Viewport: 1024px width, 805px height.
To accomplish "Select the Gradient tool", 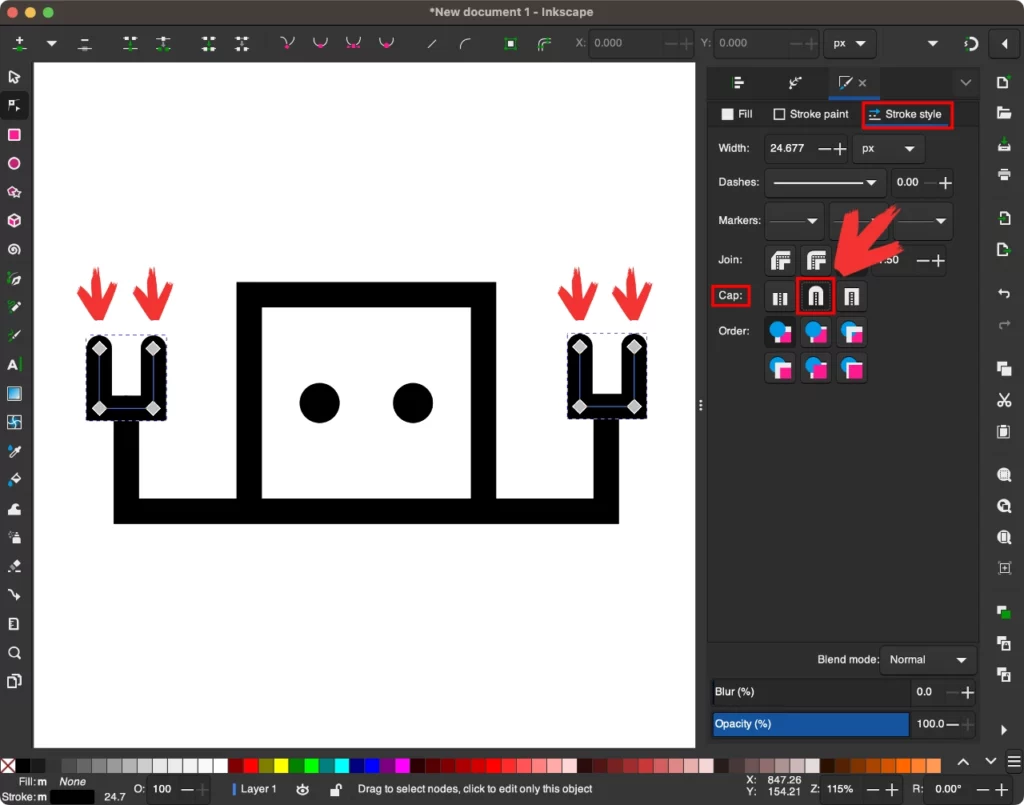I will [14, 393].
